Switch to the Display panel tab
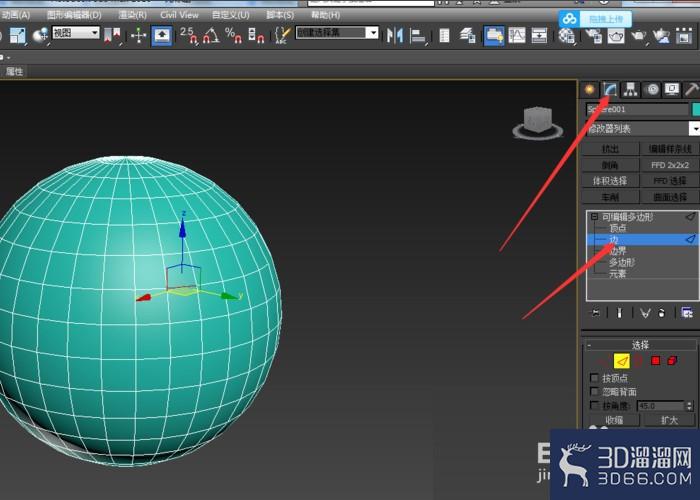This screenshot has width=700, height=500. pos(672,90)
